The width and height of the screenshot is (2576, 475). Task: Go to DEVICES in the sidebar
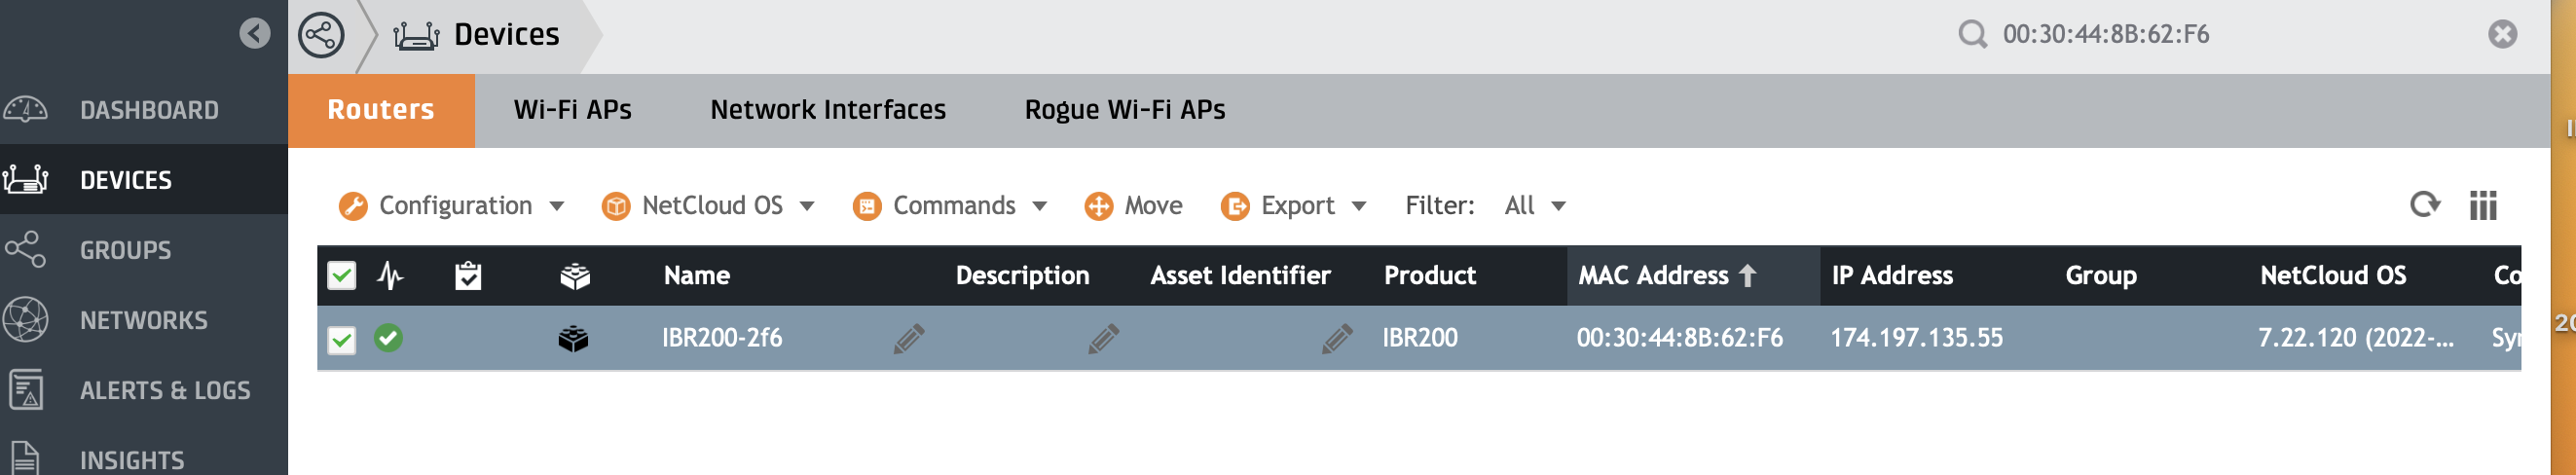(x=126, y=180)
